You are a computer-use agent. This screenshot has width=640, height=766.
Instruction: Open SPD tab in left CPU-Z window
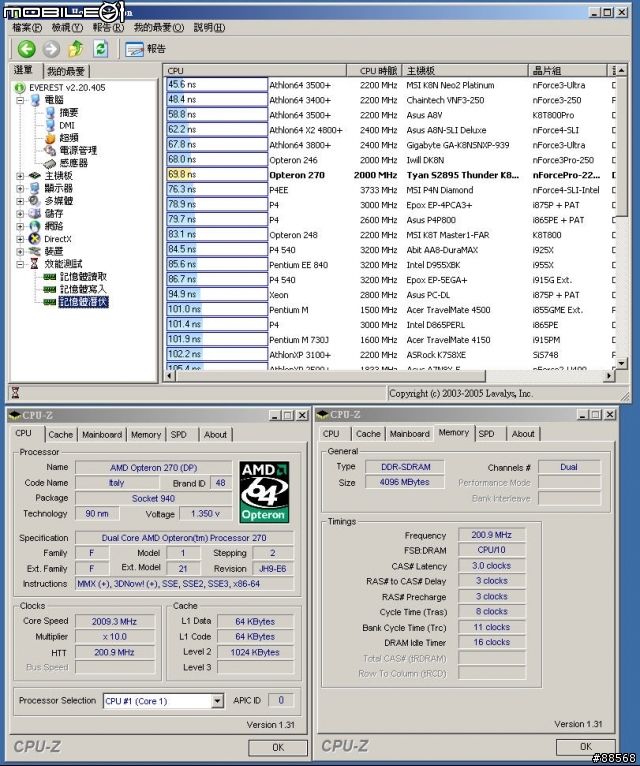(179, 434)
